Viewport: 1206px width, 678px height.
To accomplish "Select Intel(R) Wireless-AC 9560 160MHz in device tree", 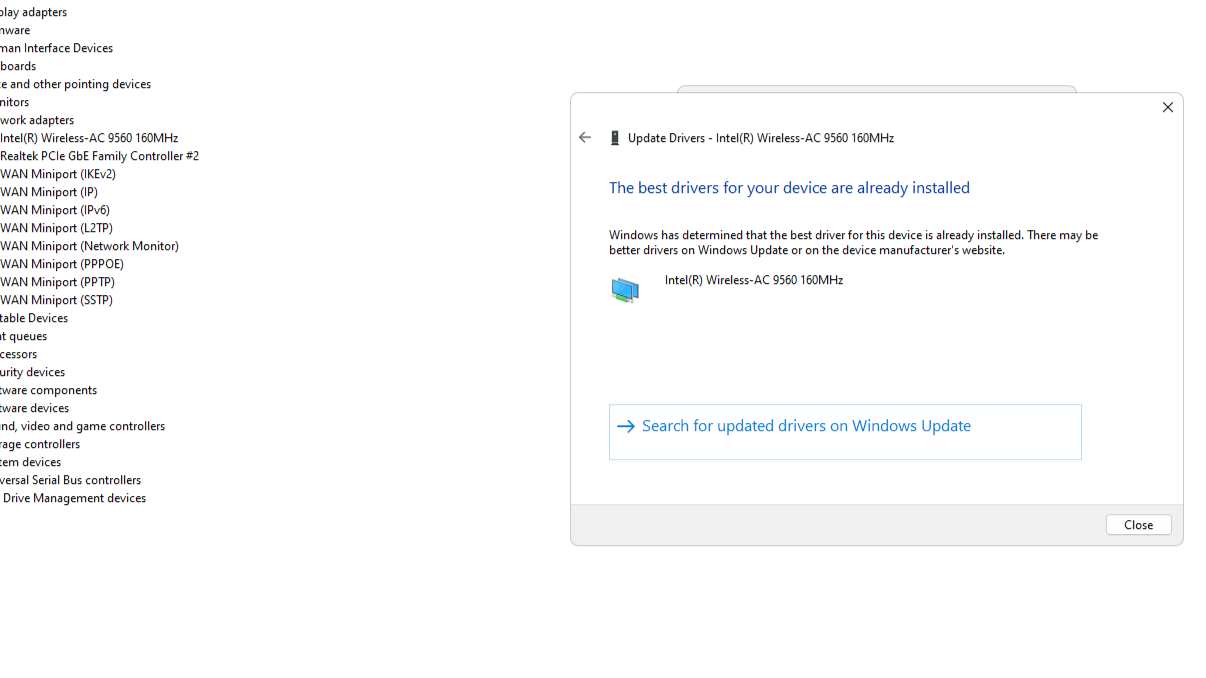I will click(x=89, y=138).
